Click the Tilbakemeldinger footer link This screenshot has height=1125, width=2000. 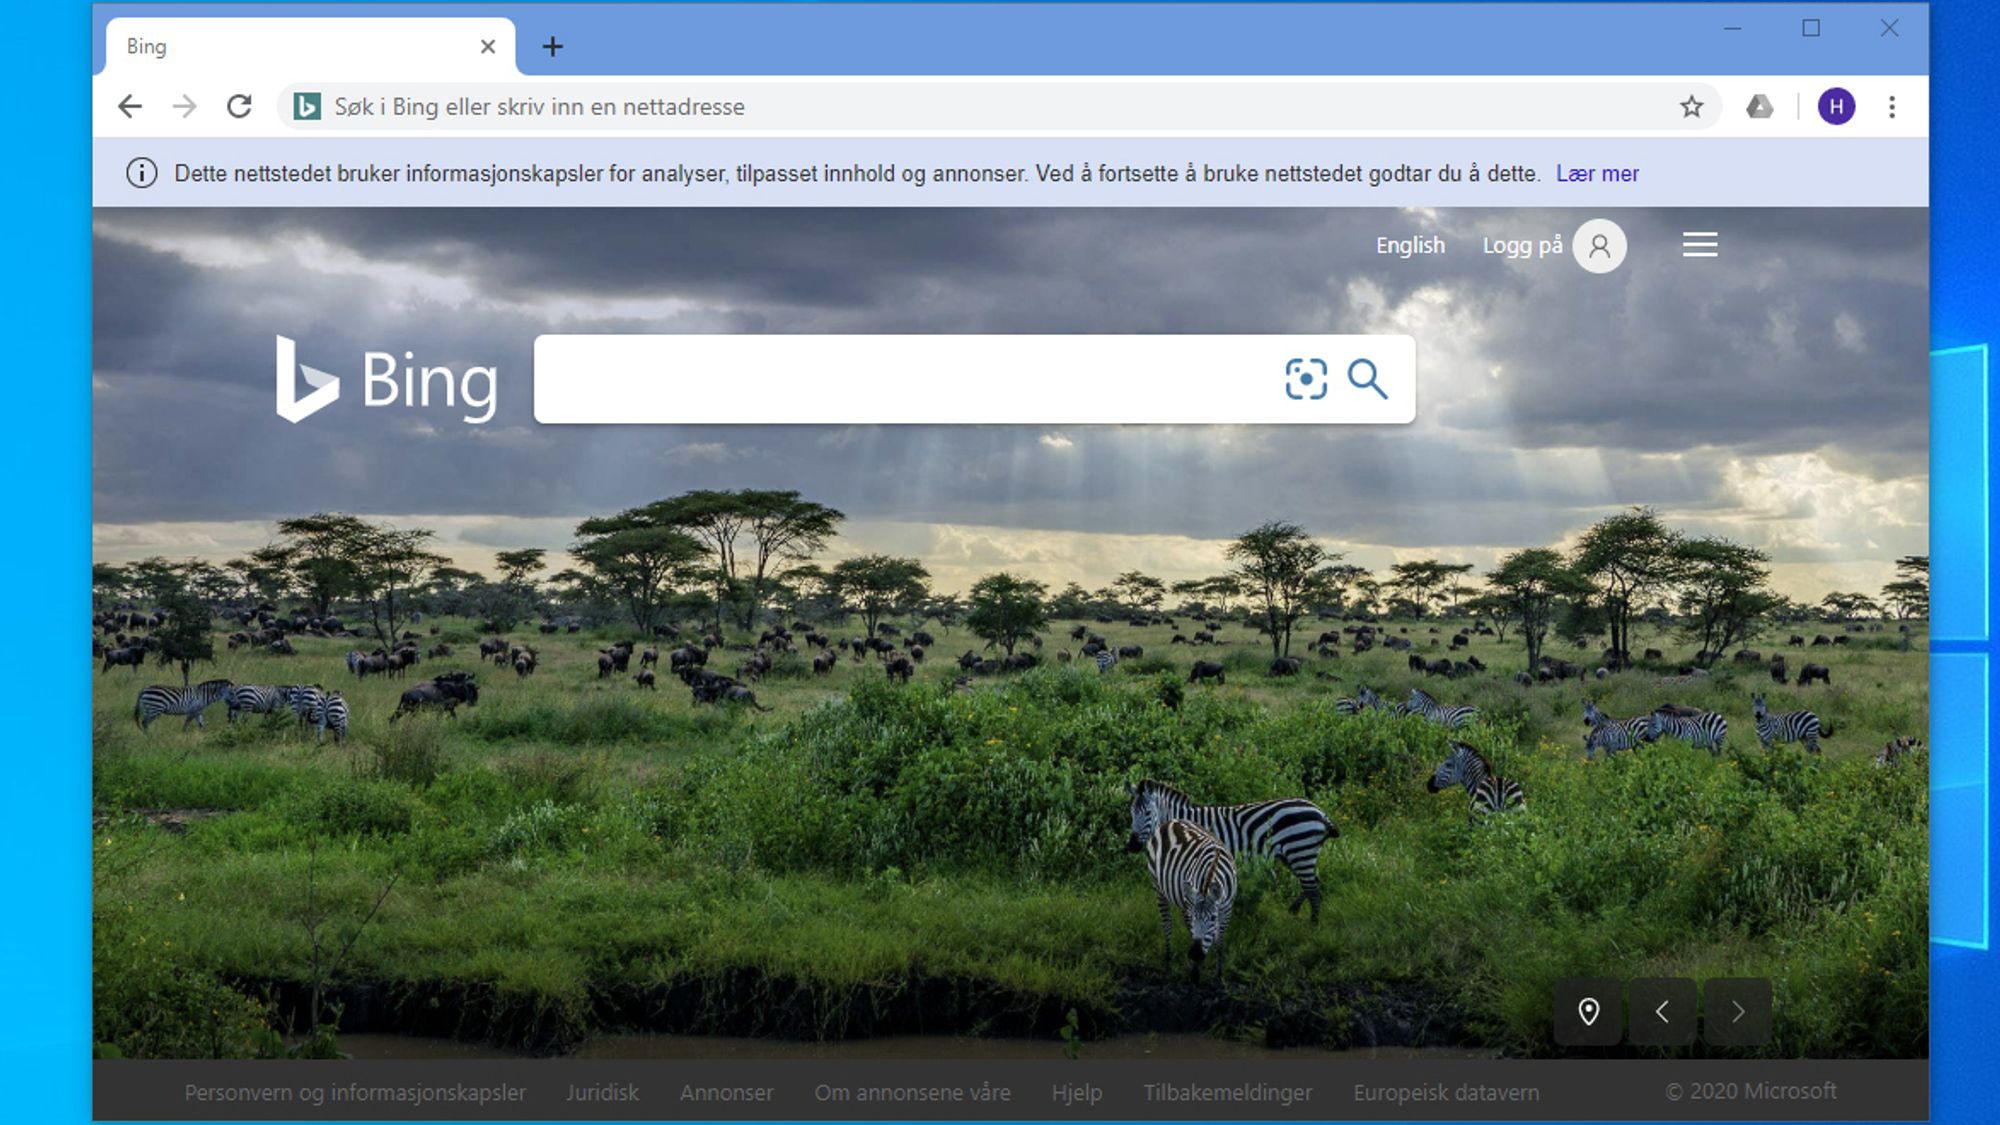[1225, 1092]
